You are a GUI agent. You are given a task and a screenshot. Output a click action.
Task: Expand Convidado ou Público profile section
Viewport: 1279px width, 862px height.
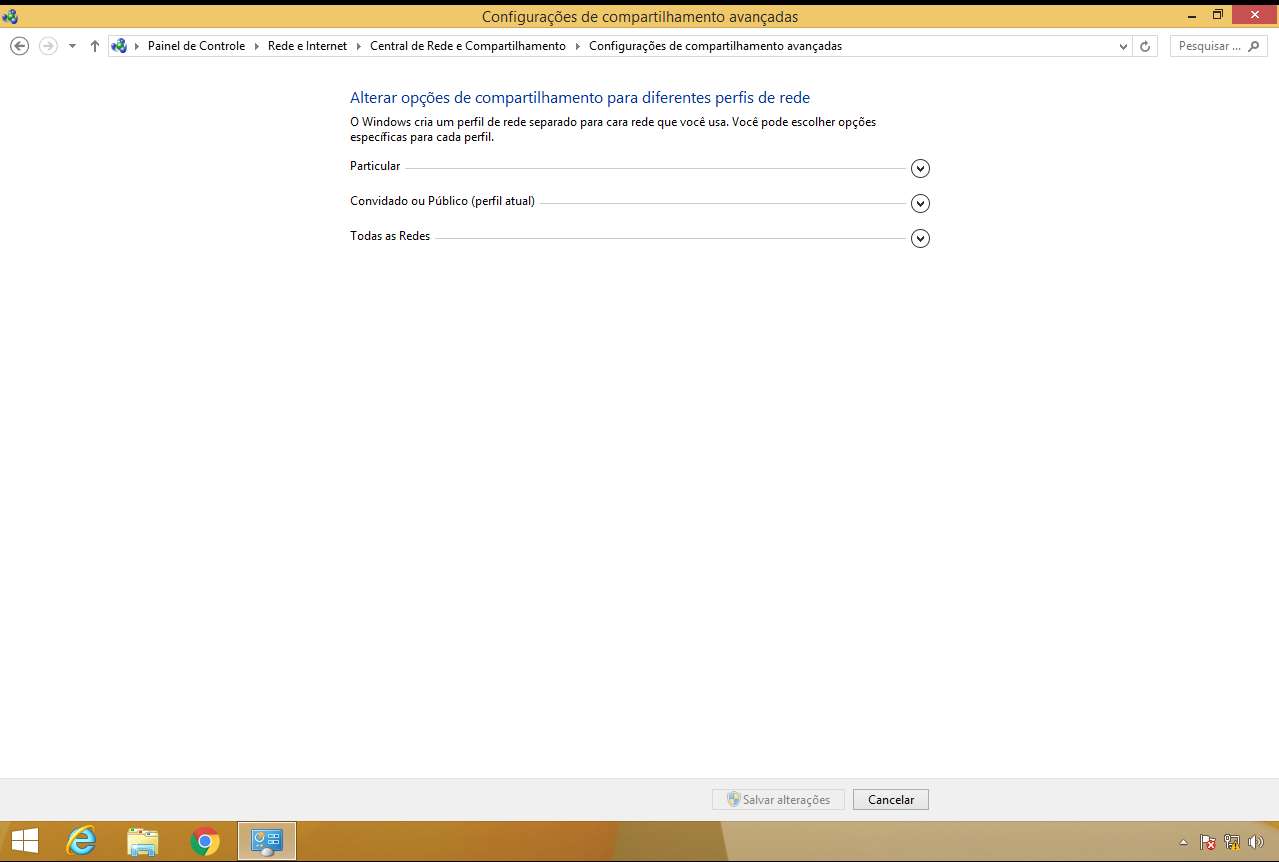(x=921, y=204)
